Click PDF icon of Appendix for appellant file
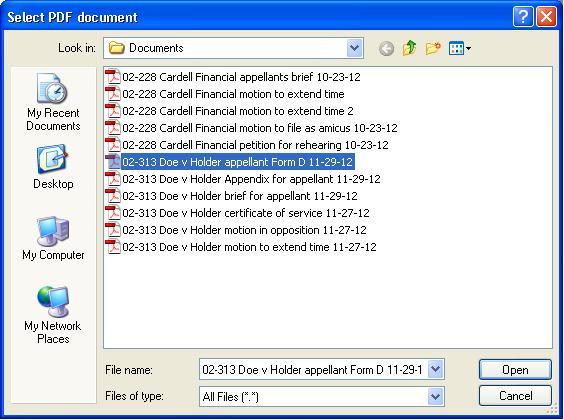The width and height of the screenshot is (564, 420). (x=113, y=179)
